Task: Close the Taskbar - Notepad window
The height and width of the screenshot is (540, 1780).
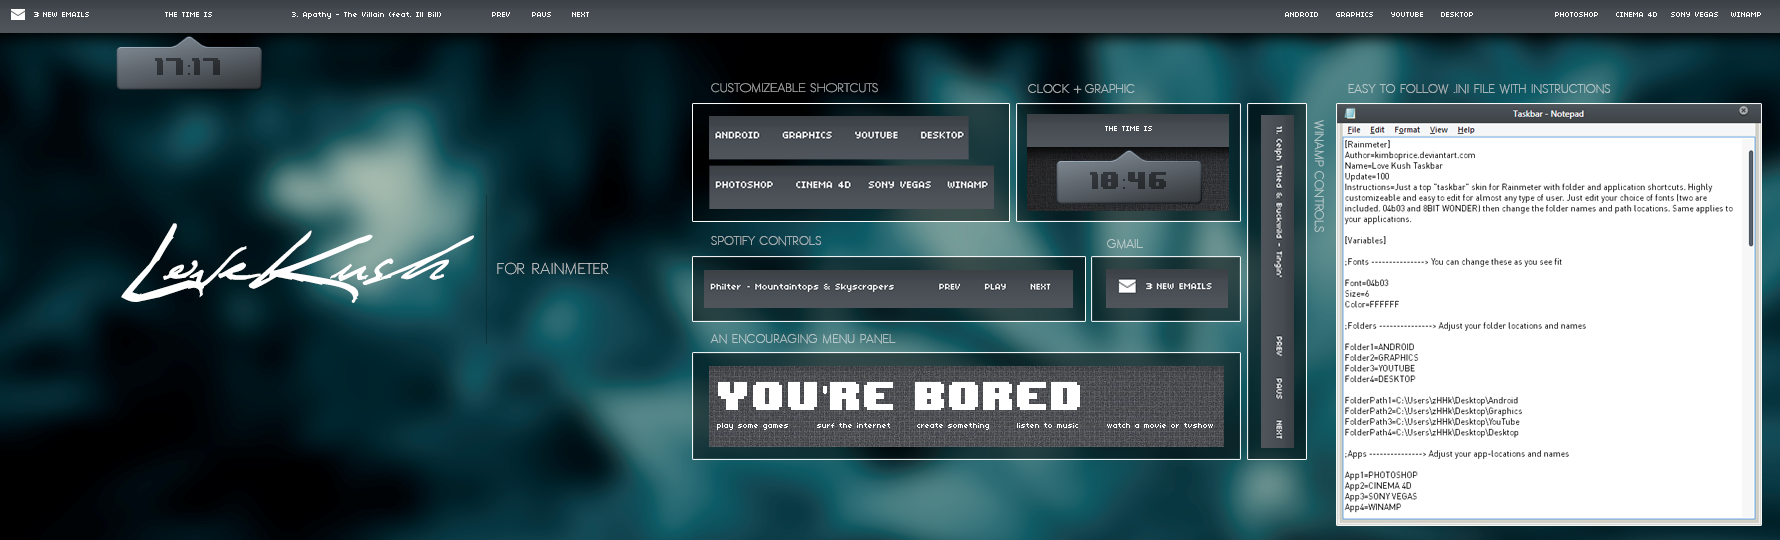Action: [x=1743, y=111]
